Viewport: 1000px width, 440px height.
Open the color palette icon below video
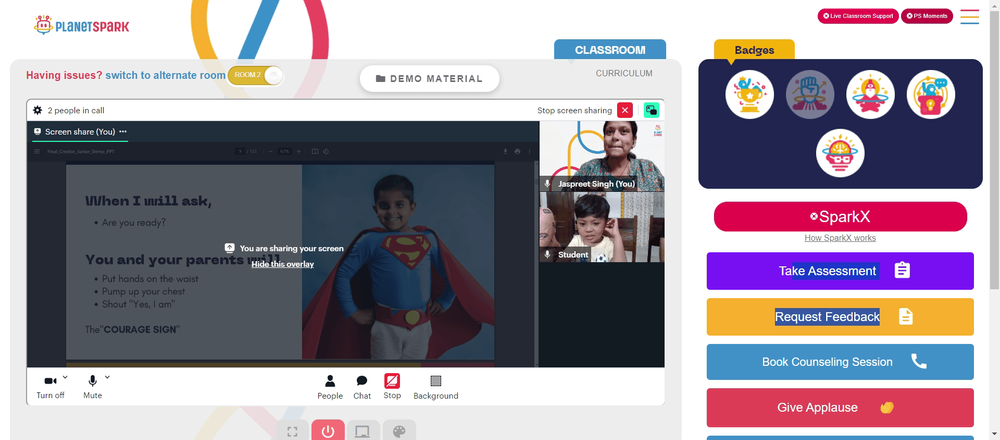(399, 432)
